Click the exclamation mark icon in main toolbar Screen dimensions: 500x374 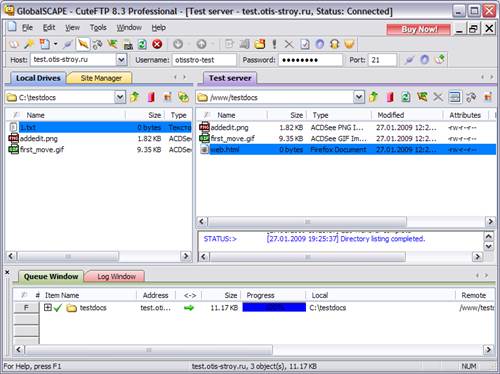click(x=274, y=44)
